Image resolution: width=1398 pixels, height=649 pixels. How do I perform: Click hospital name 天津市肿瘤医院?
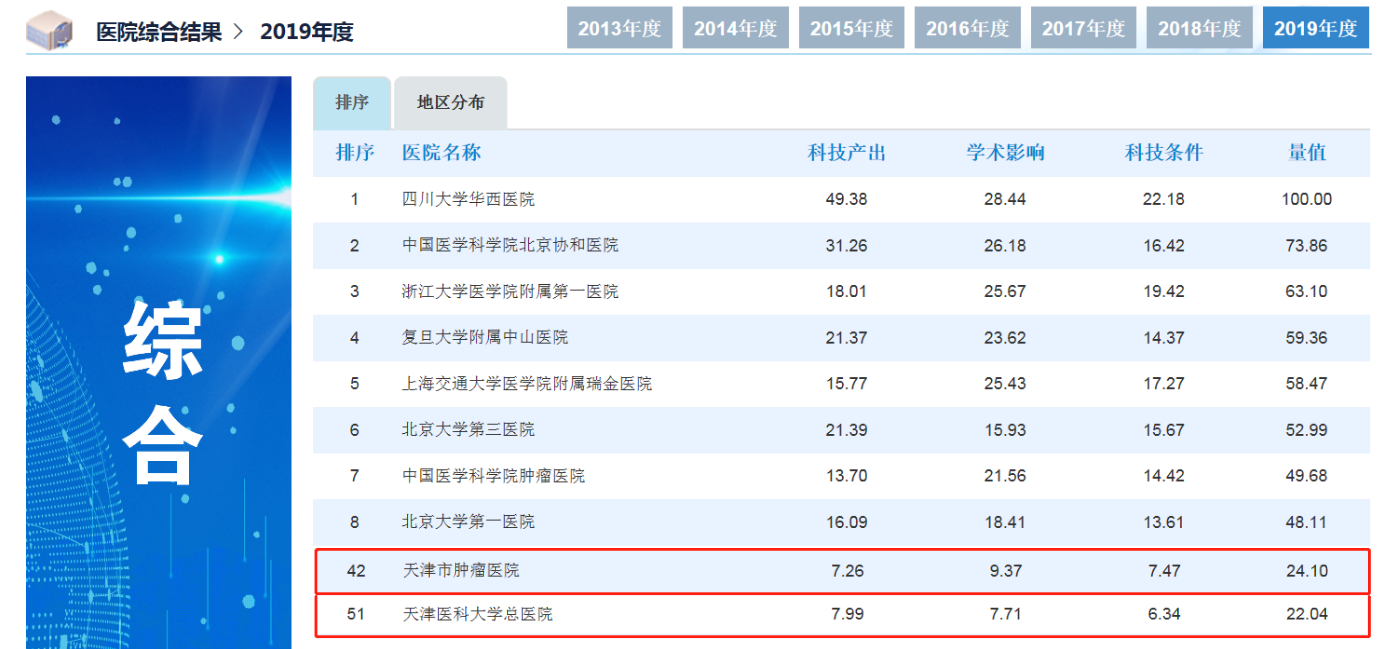tap(460, 571)
